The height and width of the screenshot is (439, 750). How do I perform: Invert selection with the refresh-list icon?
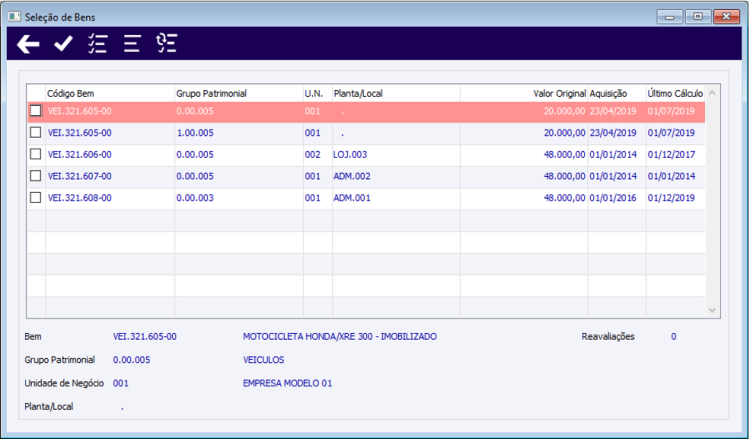pyautogui.click(x=167, y=43)
